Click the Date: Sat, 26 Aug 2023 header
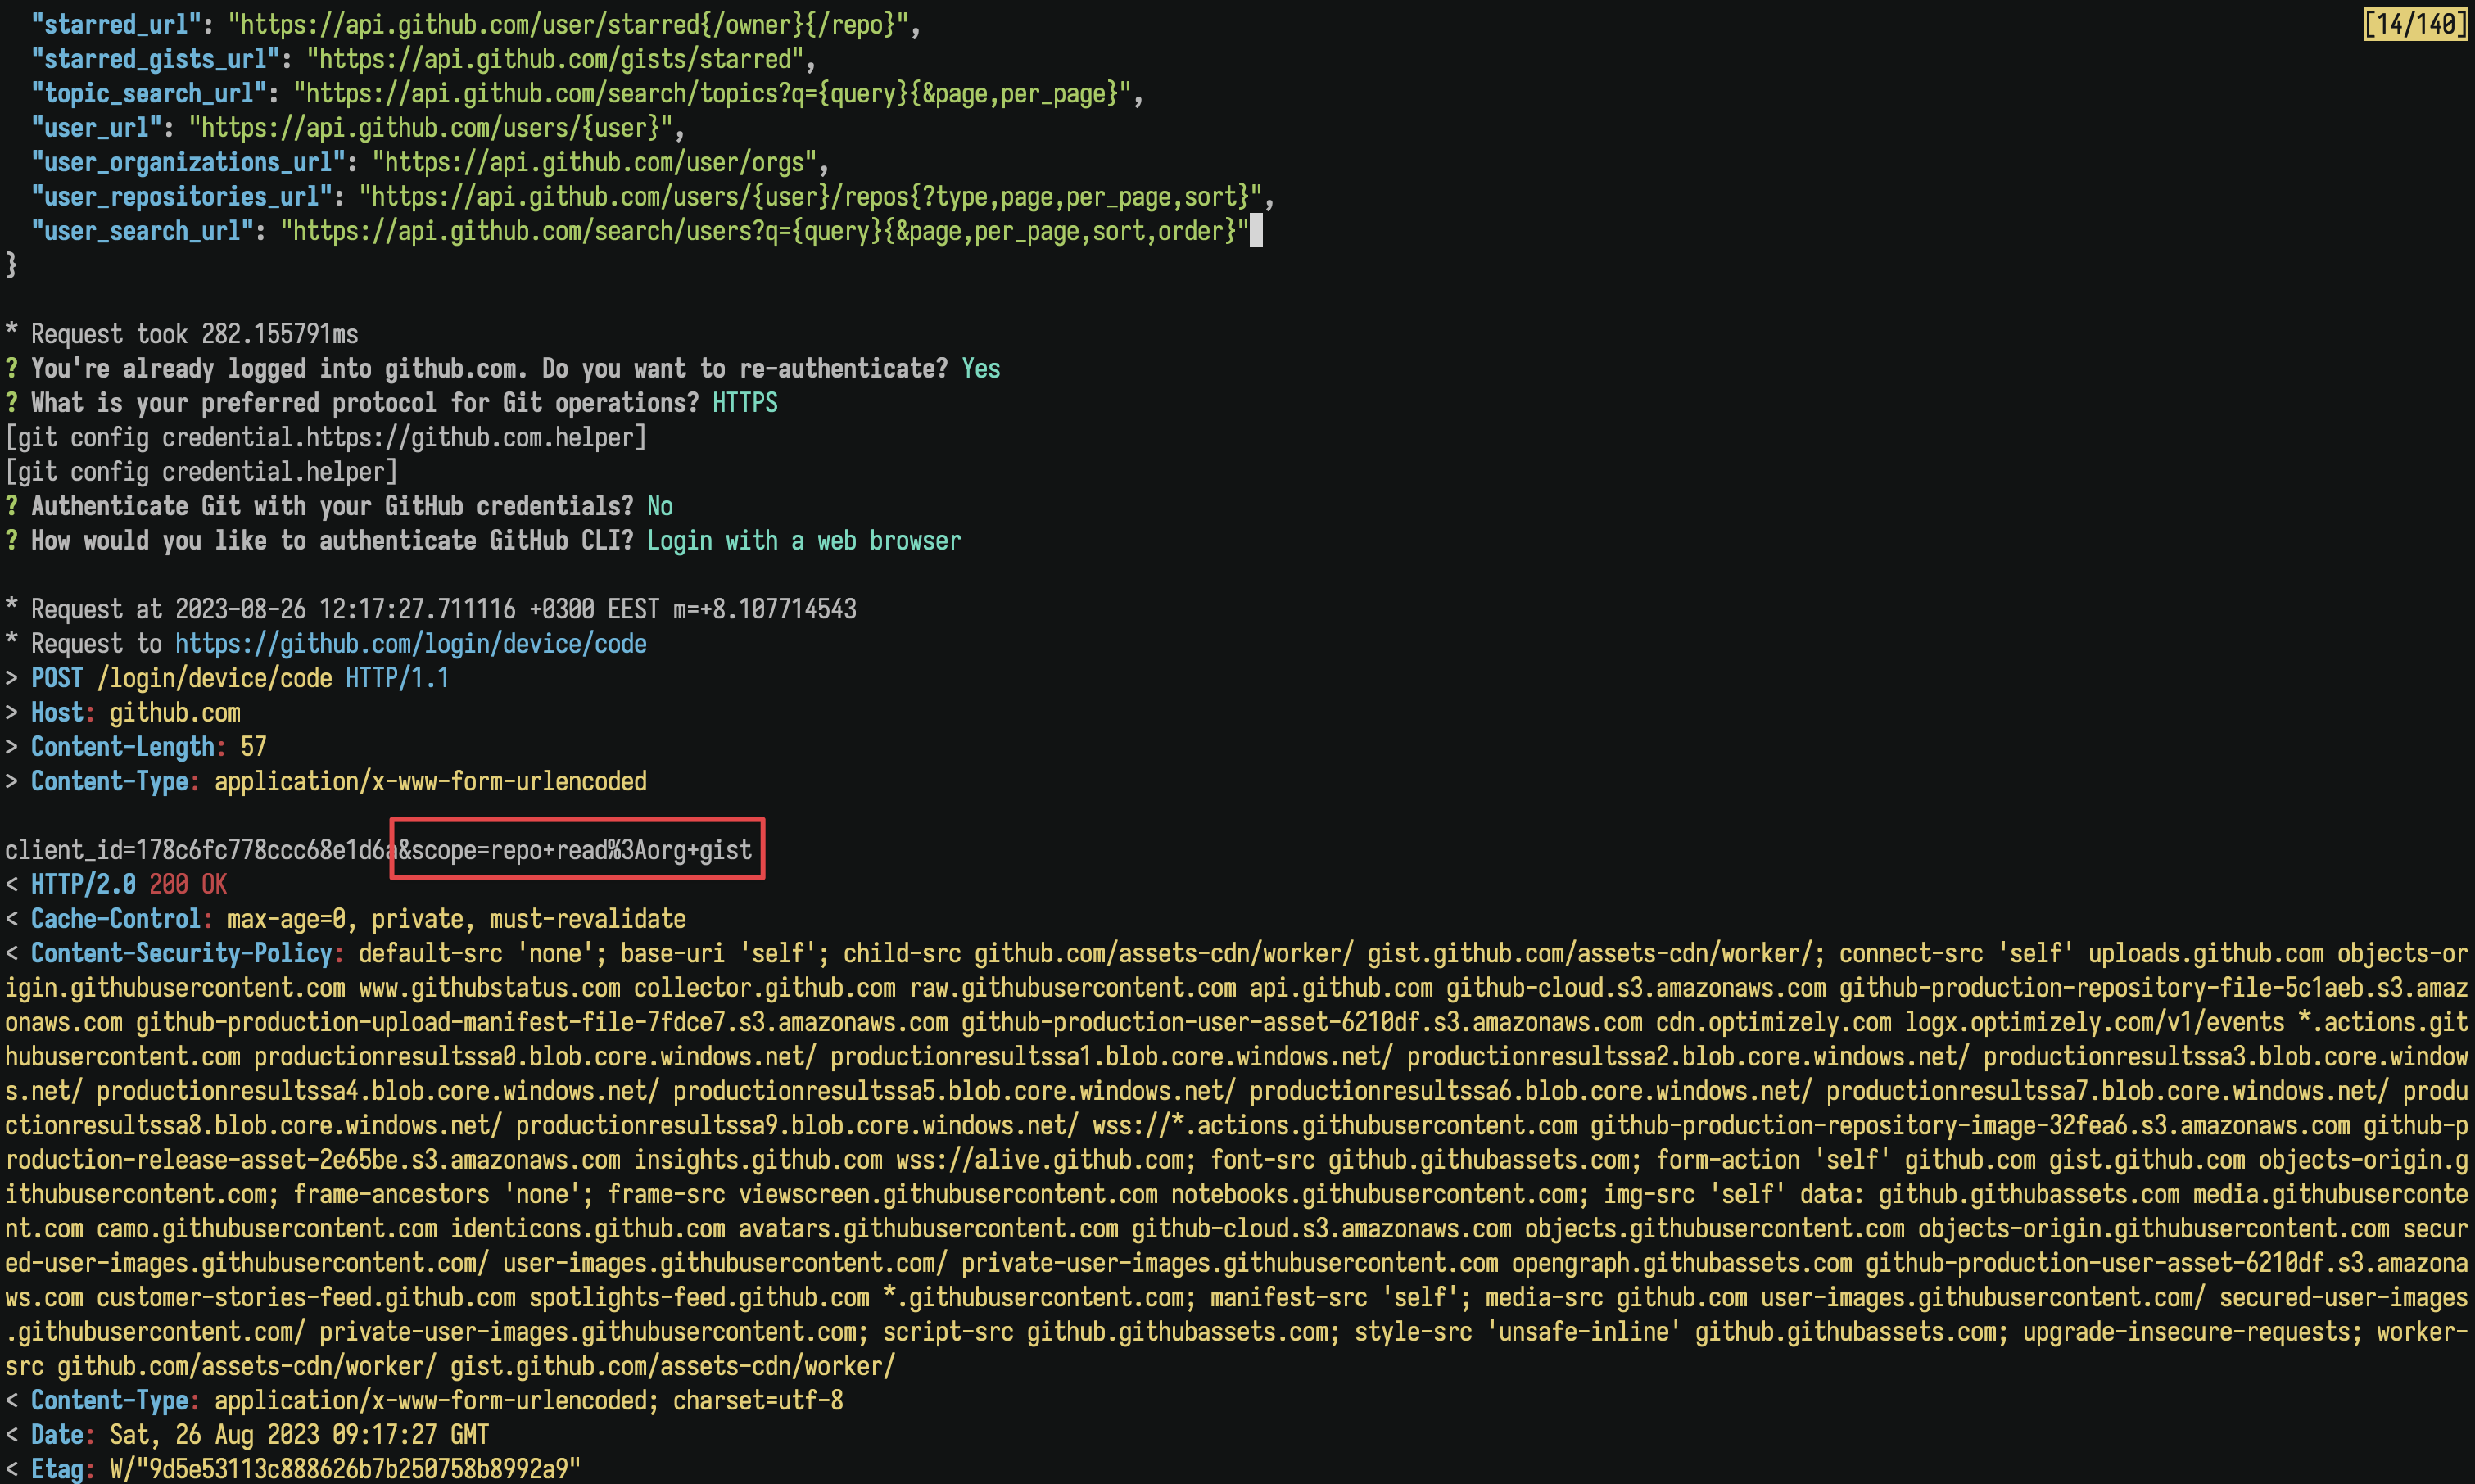This screenshot has width=2475, height=1484. pos(247,1435)
